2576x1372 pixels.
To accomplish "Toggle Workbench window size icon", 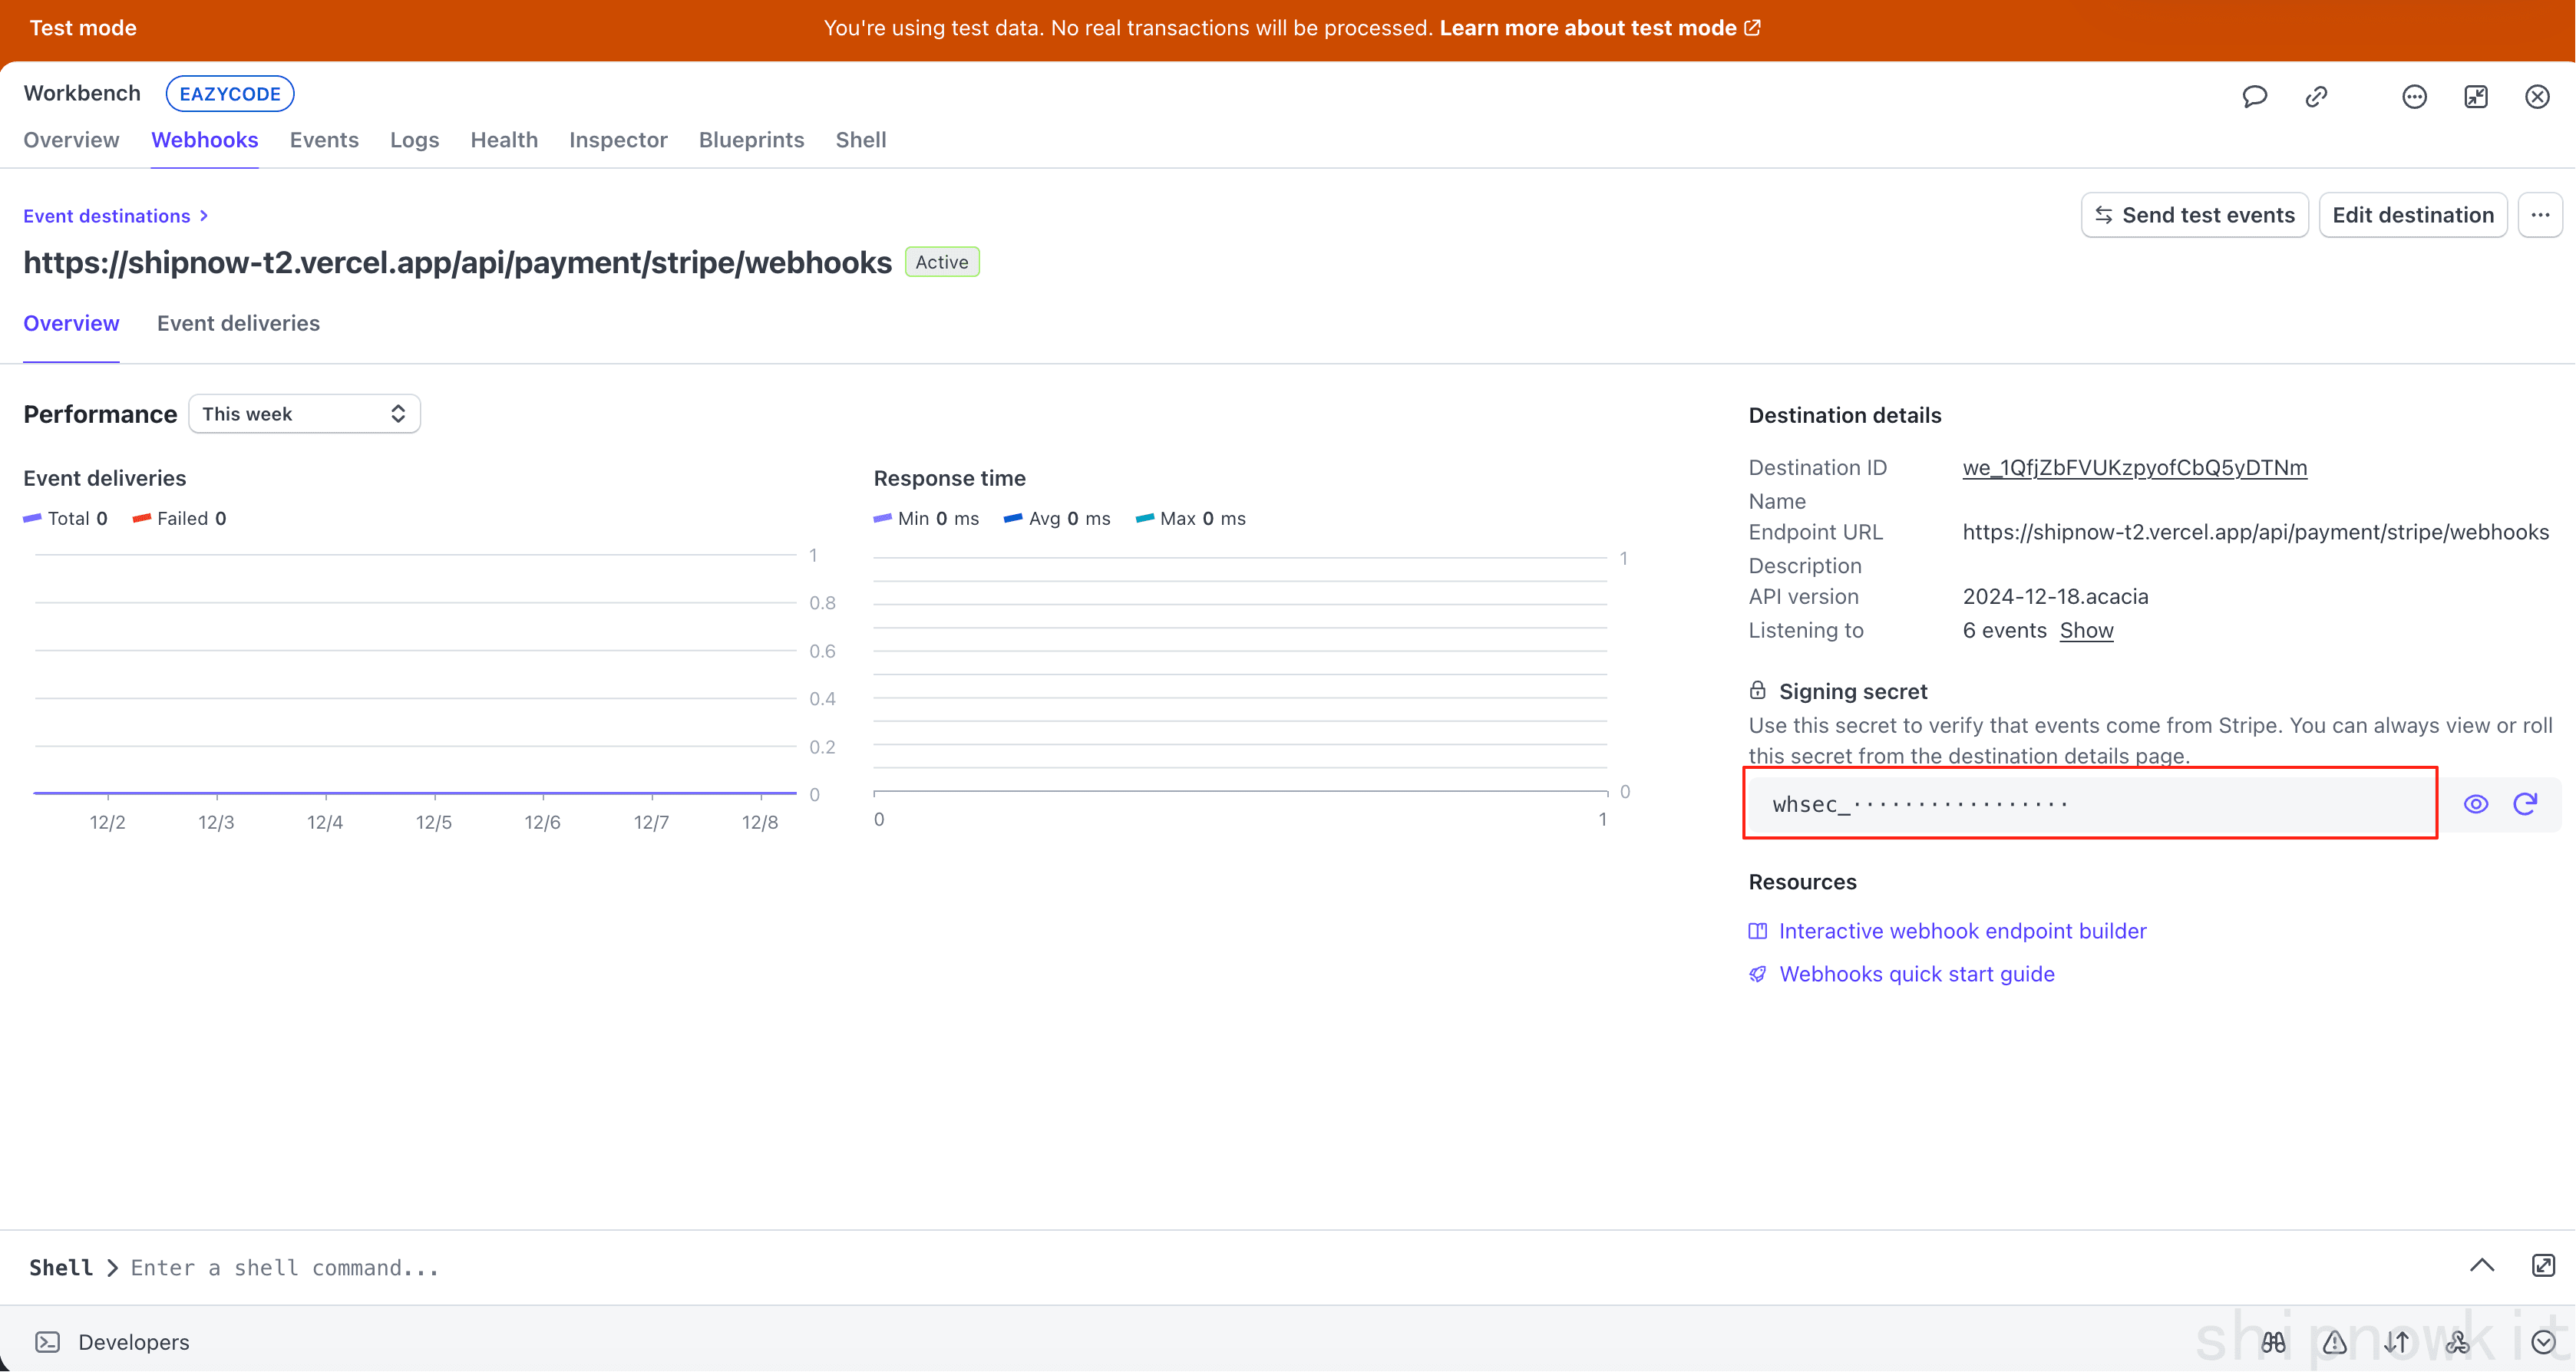I will 2476,96.
